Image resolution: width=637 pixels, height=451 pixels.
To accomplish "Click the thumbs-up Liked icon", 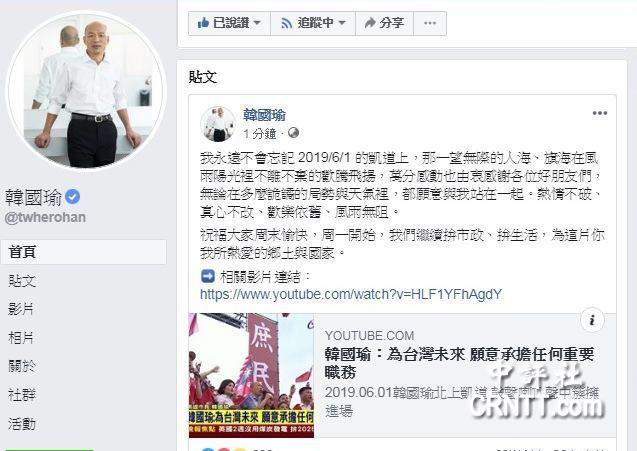I will click(203, 23).
